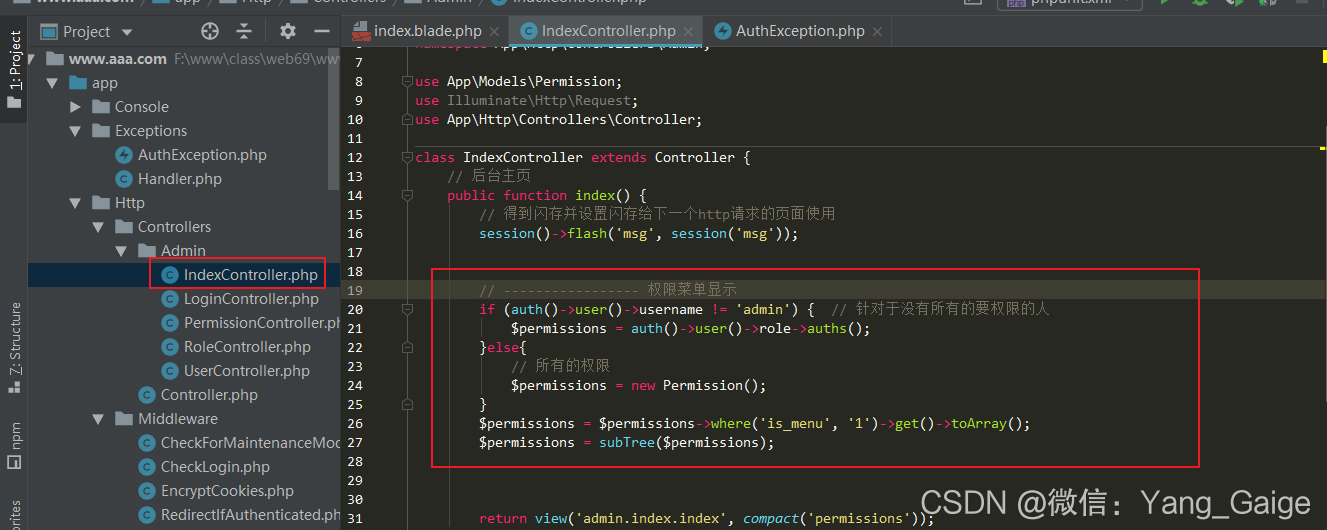Select PermissionController.php in the project tree
1327x530 pixels.
[x=263, y=323]
